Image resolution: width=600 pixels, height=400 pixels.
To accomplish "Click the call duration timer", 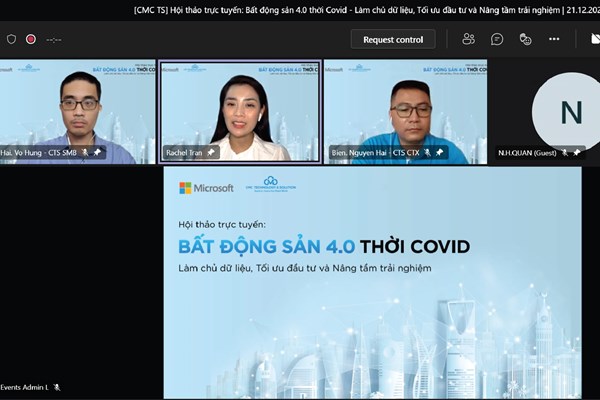I will pos(54,39).
